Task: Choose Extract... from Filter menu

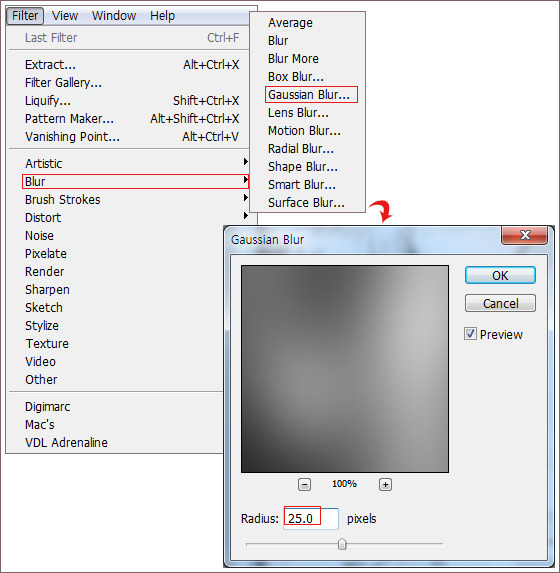Action: [132, 65]
